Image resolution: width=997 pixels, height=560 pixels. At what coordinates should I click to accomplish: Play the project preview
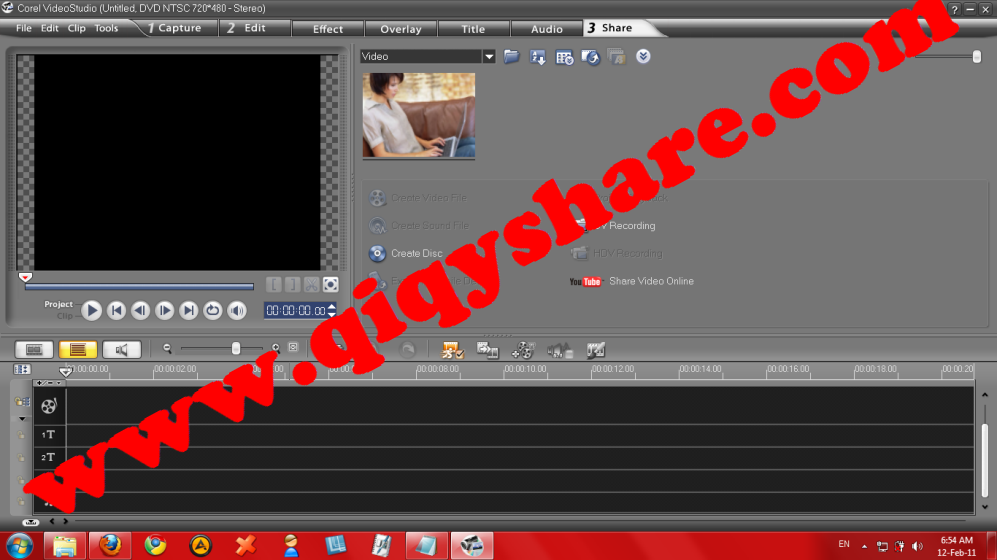92,310
